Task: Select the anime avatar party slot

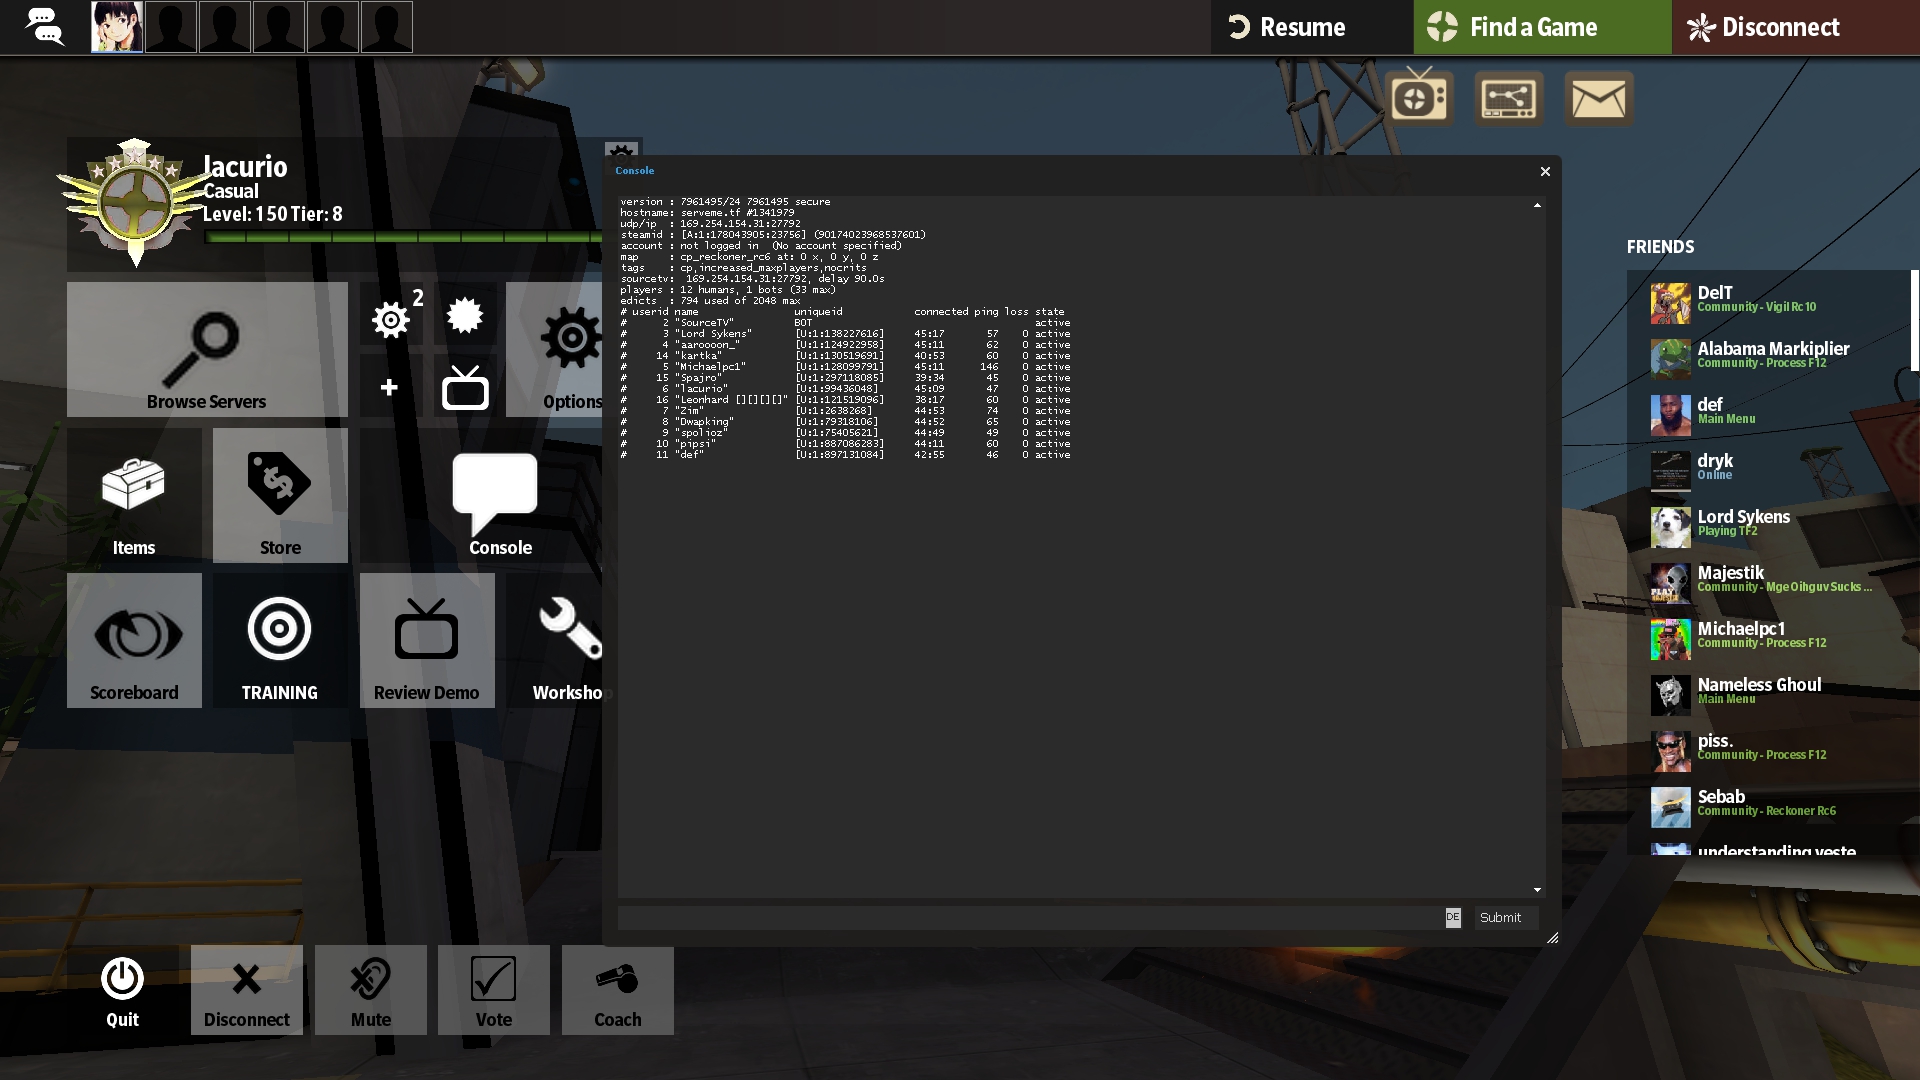Action: (x=117, y=27)
